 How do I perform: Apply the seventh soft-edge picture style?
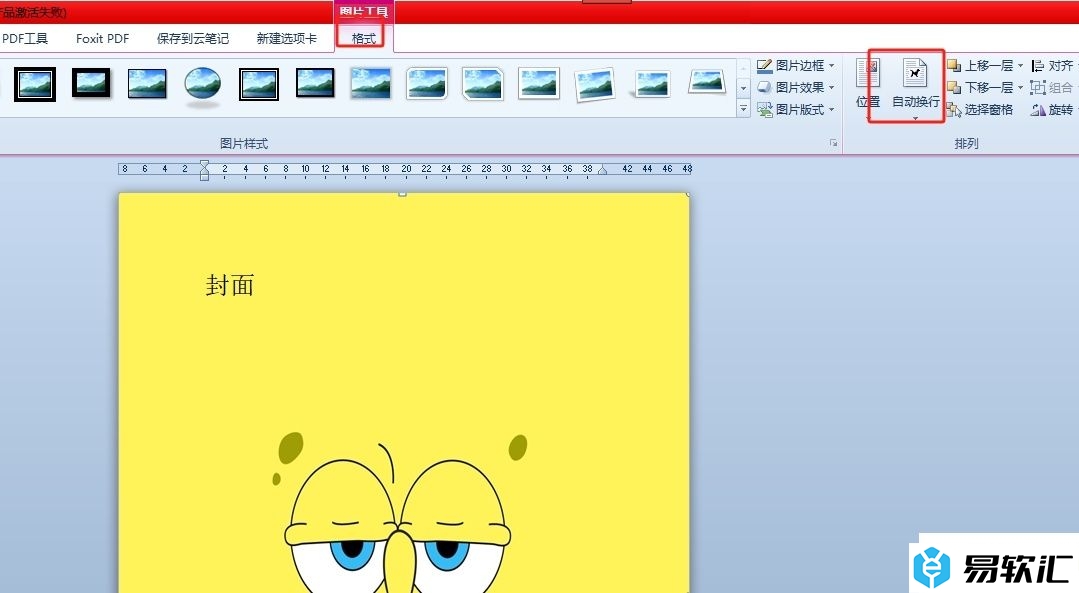click(371, 83)
